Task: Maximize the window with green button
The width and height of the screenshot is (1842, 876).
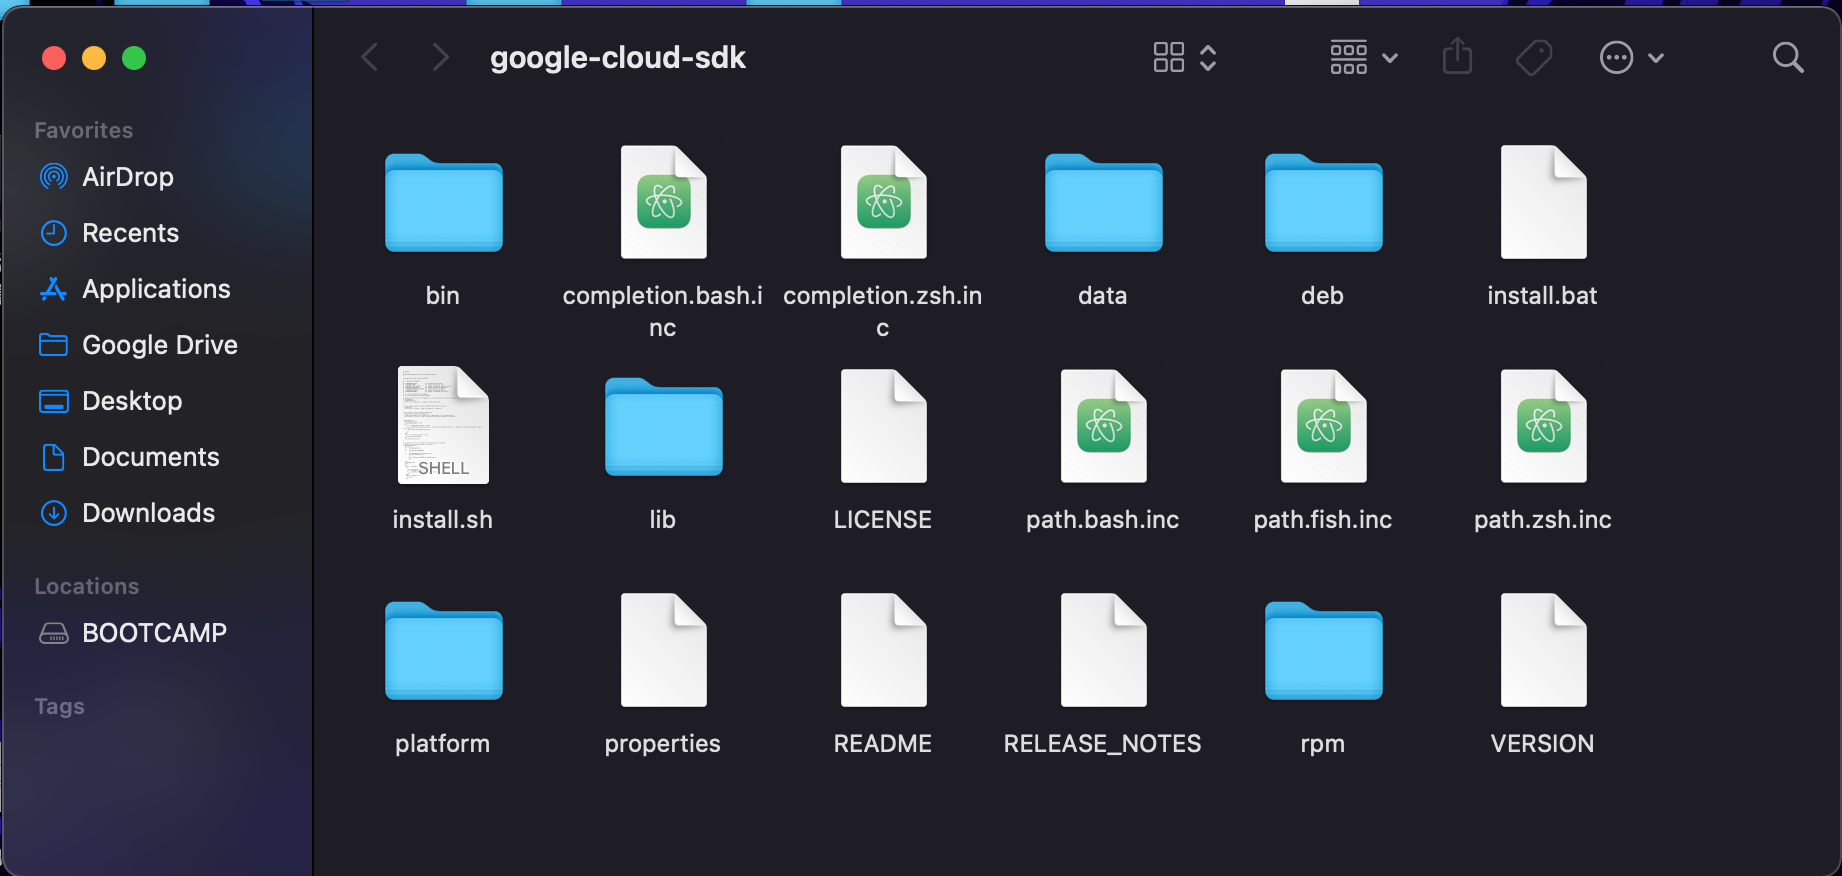Action: [134, 58]
